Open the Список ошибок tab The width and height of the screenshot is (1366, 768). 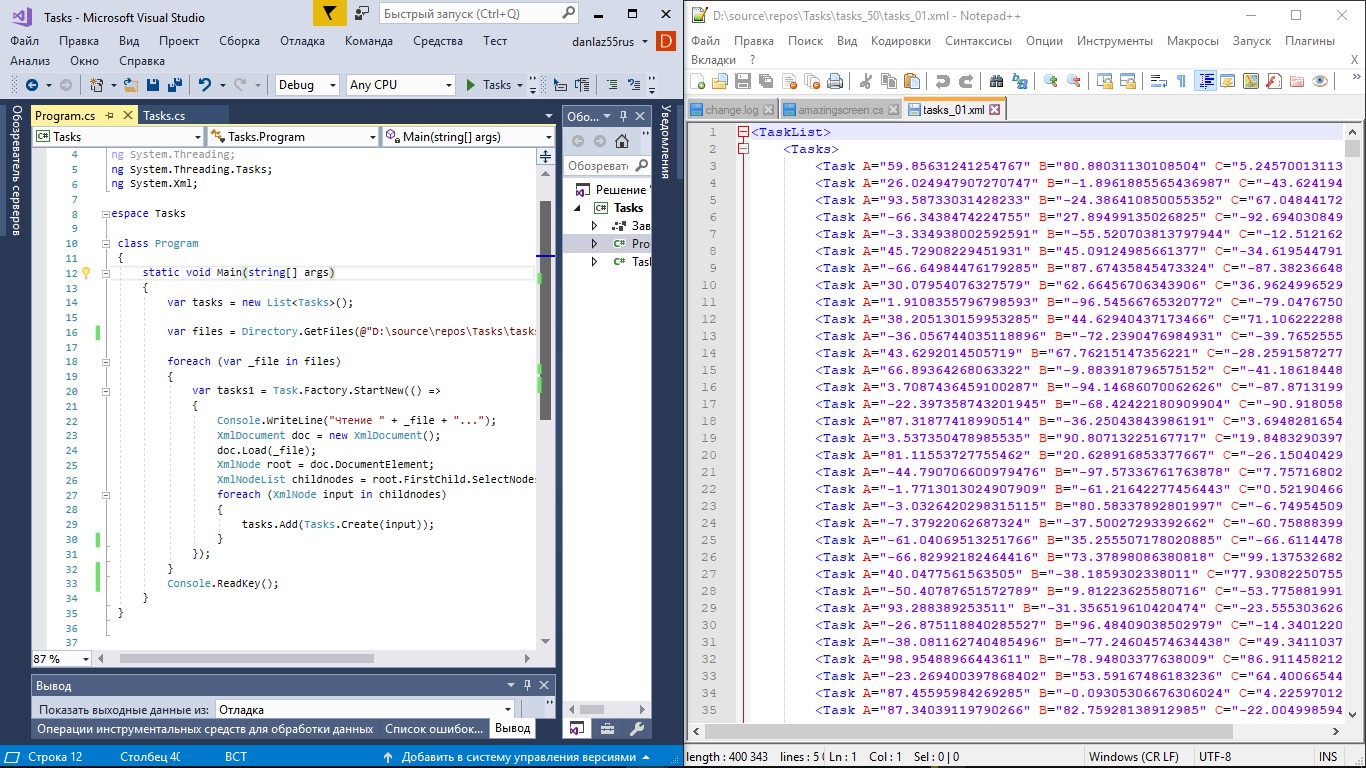point(434,729)
